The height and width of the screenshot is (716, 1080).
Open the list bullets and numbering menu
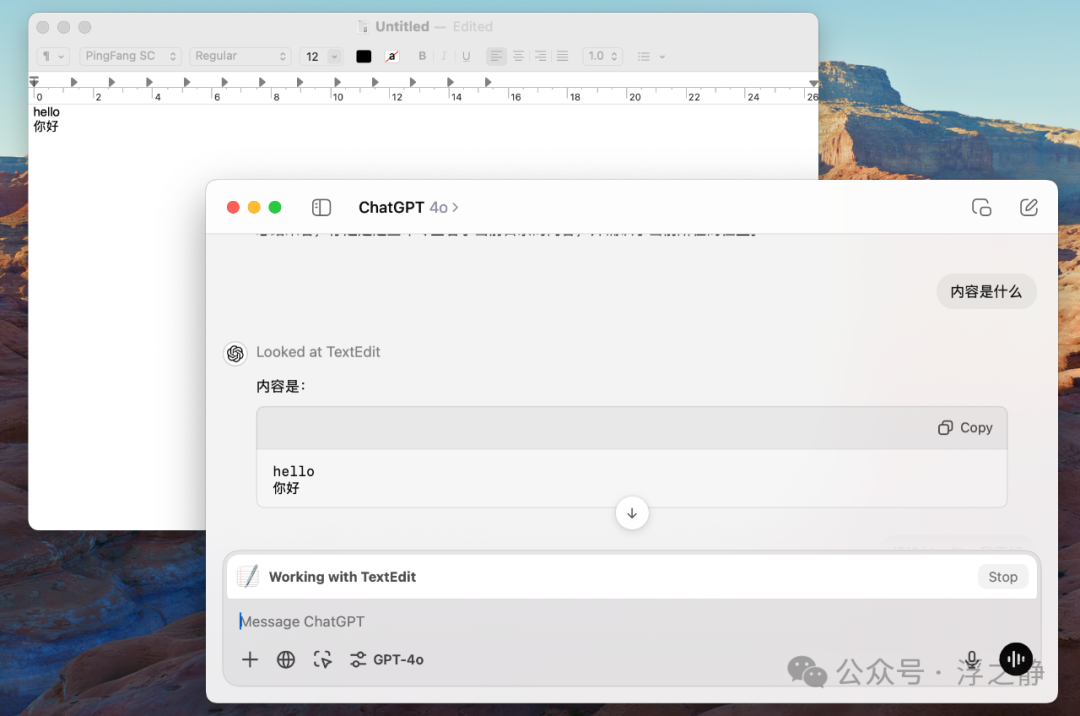[x=651, y=56]
